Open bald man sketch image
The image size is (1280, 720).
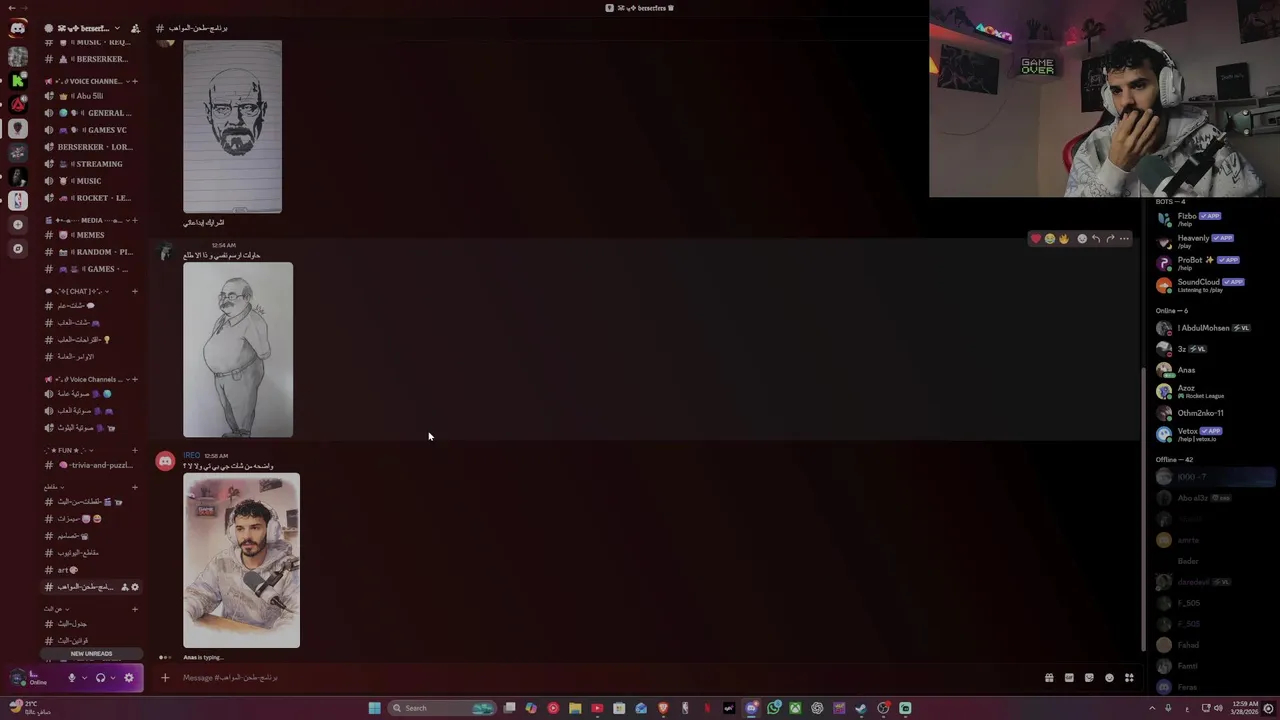[x=233, y=127]
